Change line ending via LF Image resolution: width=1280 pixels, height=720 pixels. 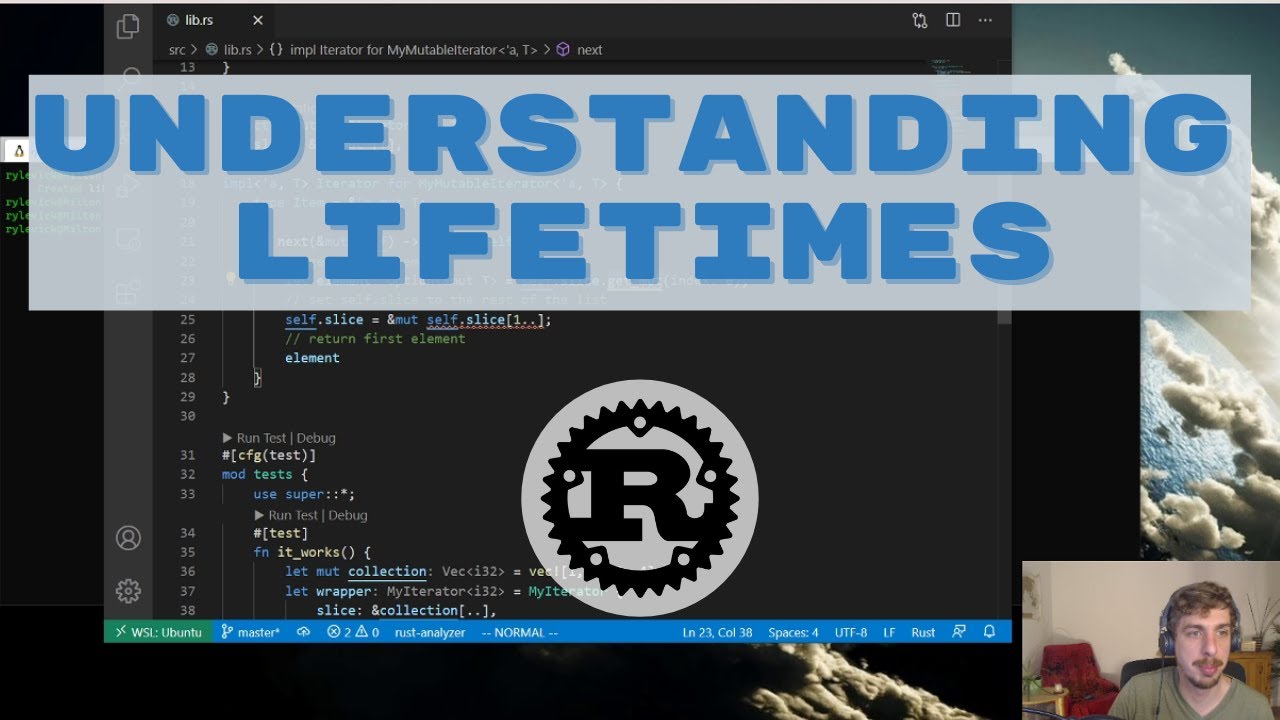pyautogui.click(x=889, y=632)
